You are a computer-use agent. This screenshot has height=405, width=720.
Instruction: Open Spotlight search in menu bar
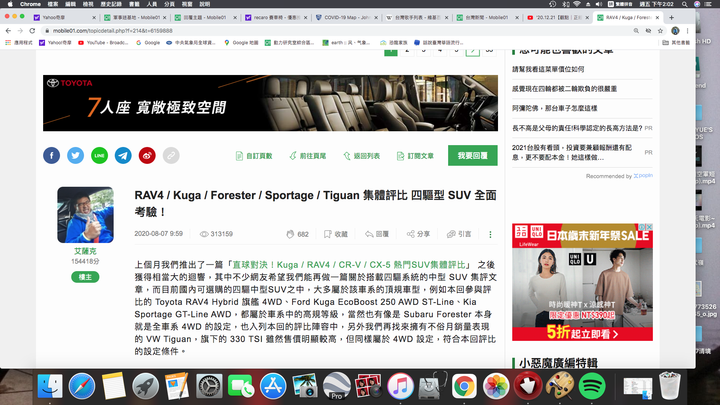click(x=685, y=4)
